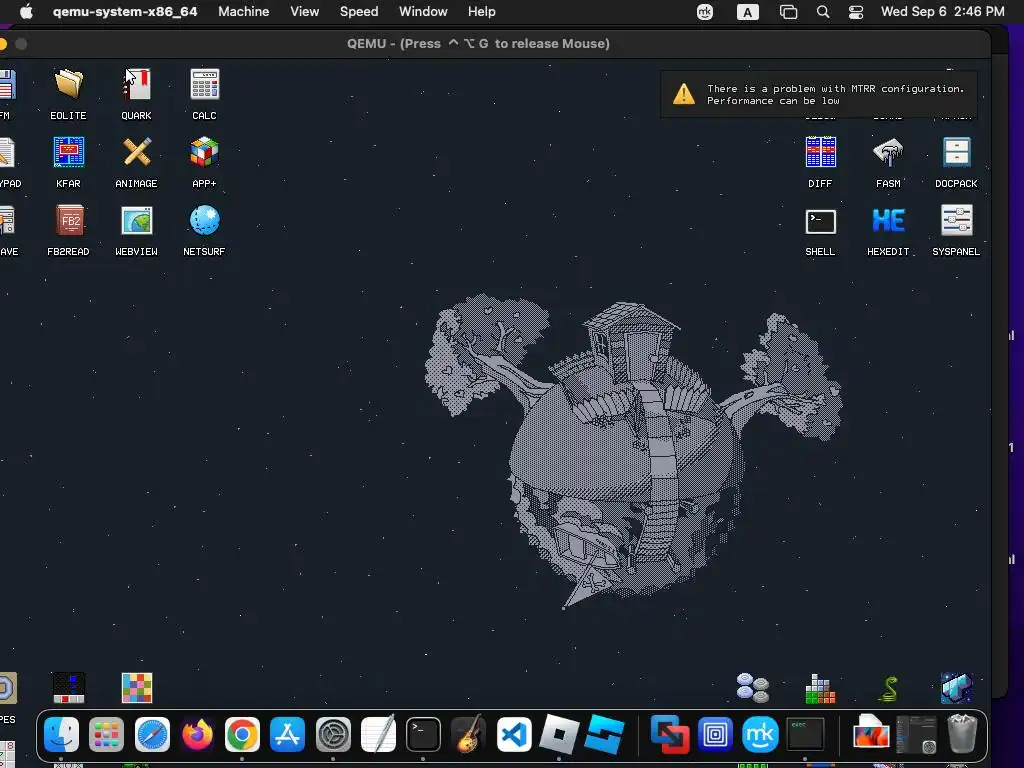Screen dimensions: 1024x768
Task: Open Launchpad from the Dock
Action: [x=106, y=735]
